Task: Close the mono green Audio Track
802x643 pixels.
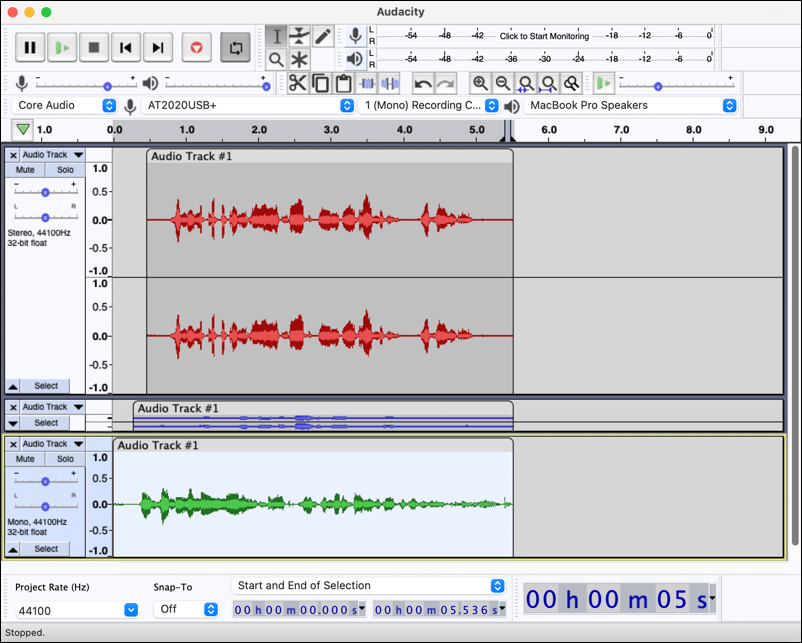Action: (x=13, y=444)
